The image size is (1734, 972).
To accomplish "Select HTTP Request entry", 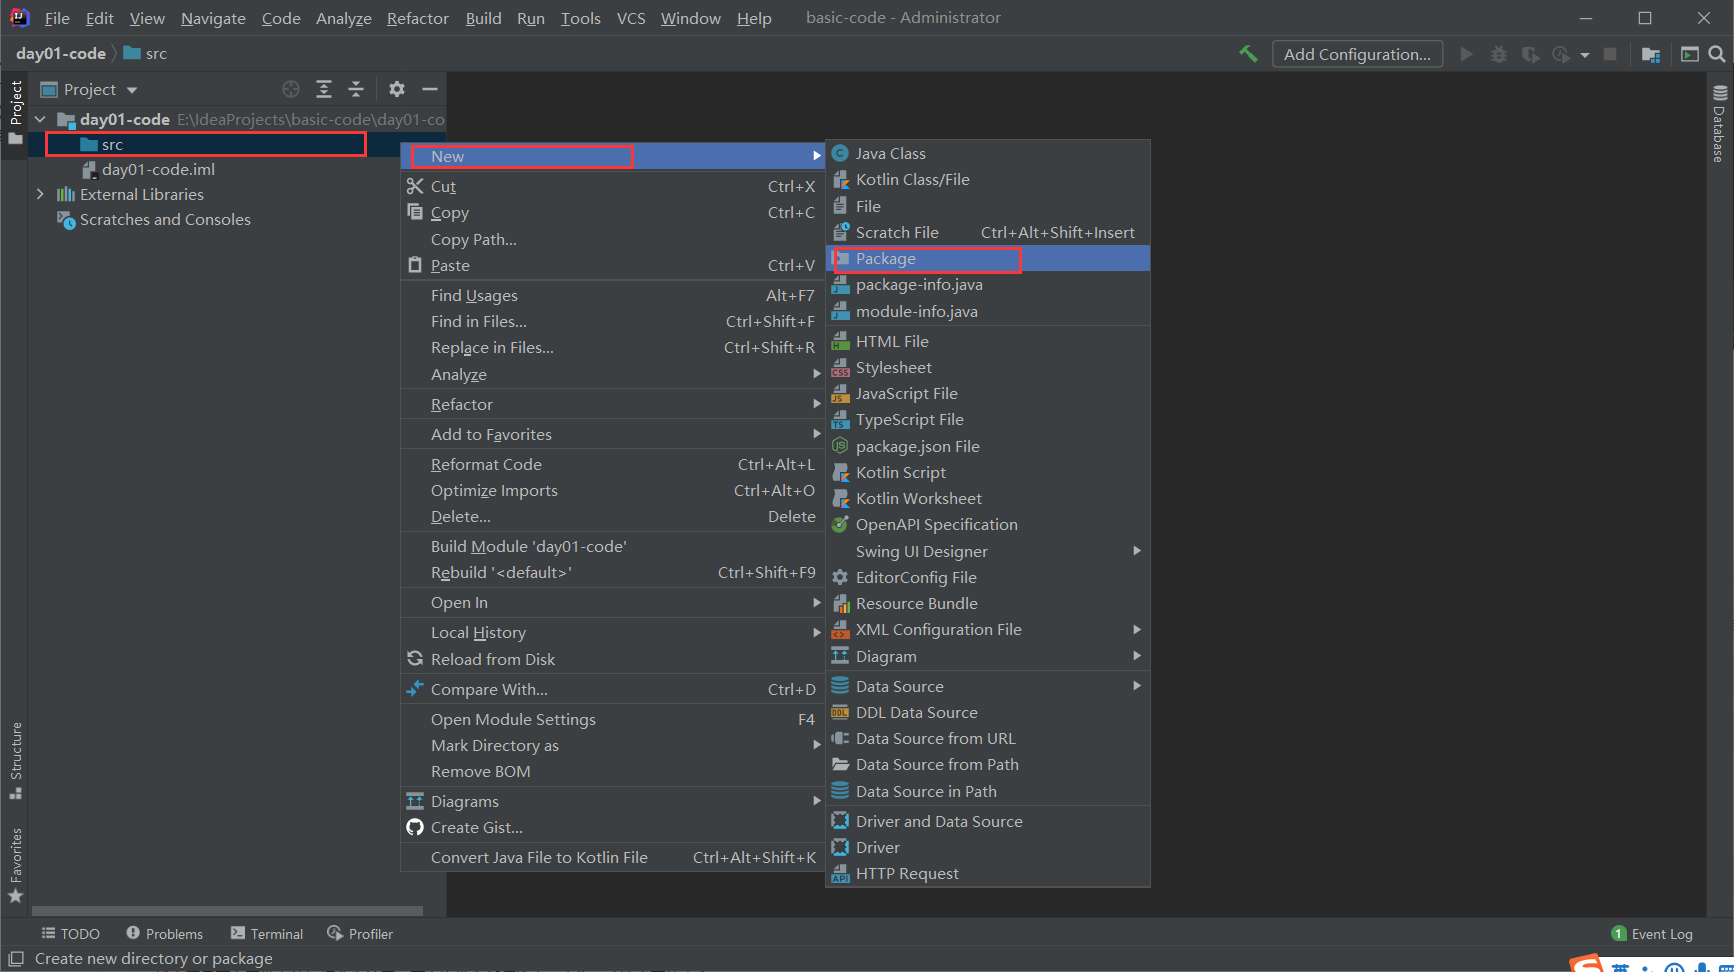I will point(988,873).
